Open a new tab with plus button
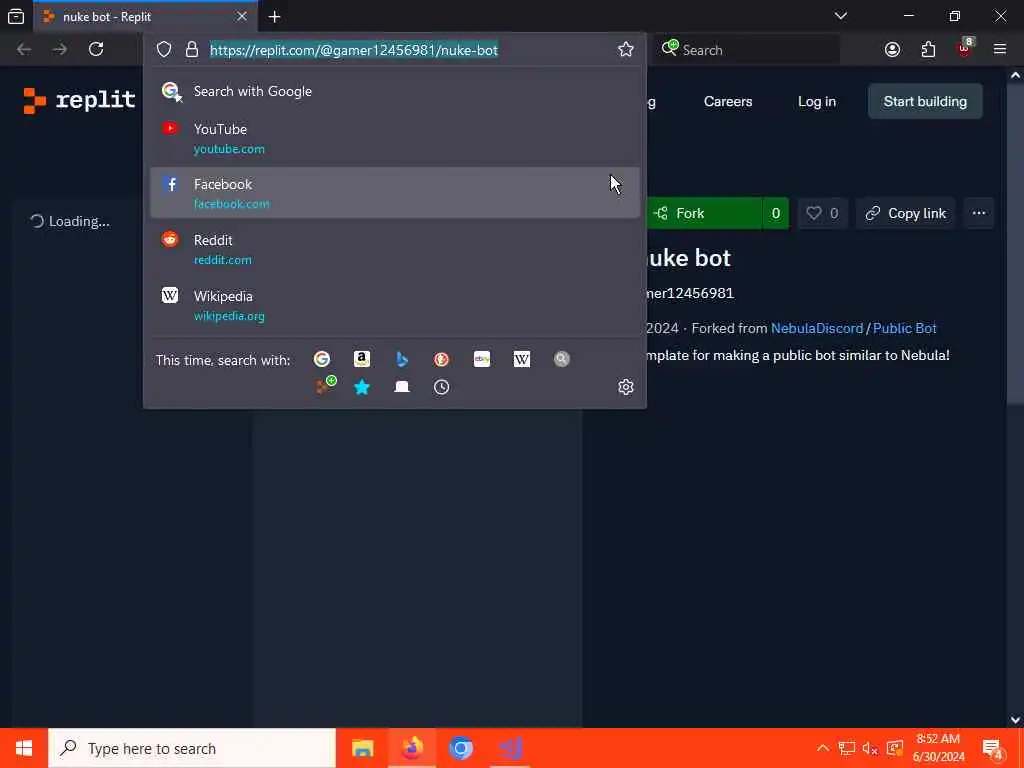 click(x=274, y=17)
